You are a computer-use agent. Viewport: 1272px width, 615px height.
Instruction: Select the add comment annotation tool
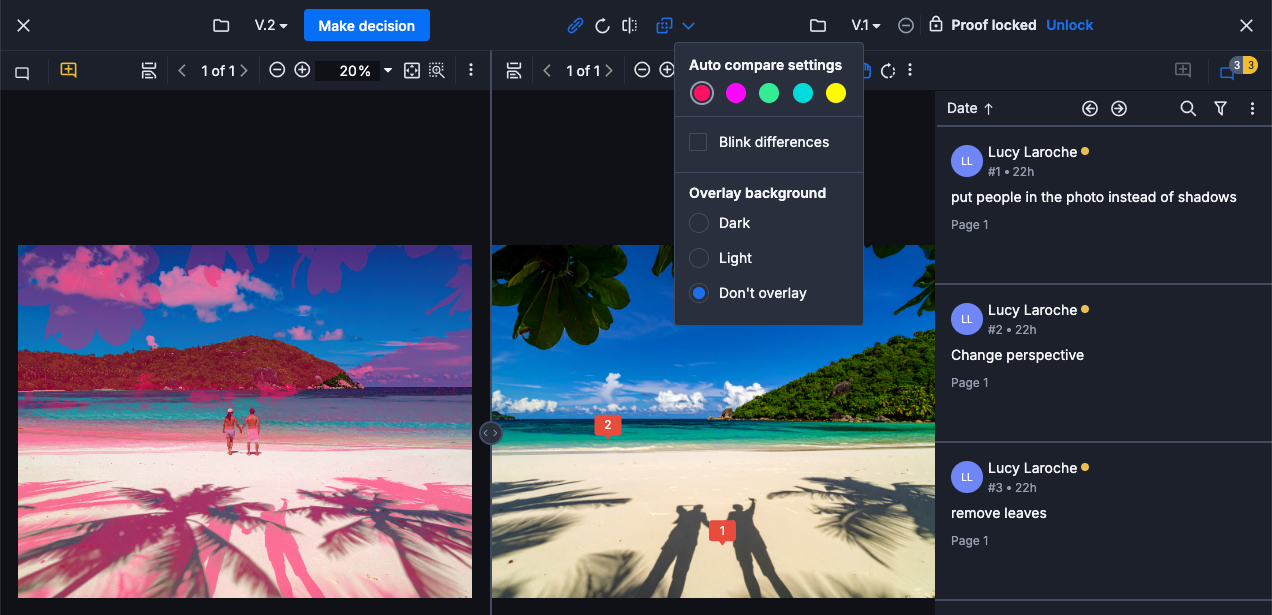(x=68, y=70)
